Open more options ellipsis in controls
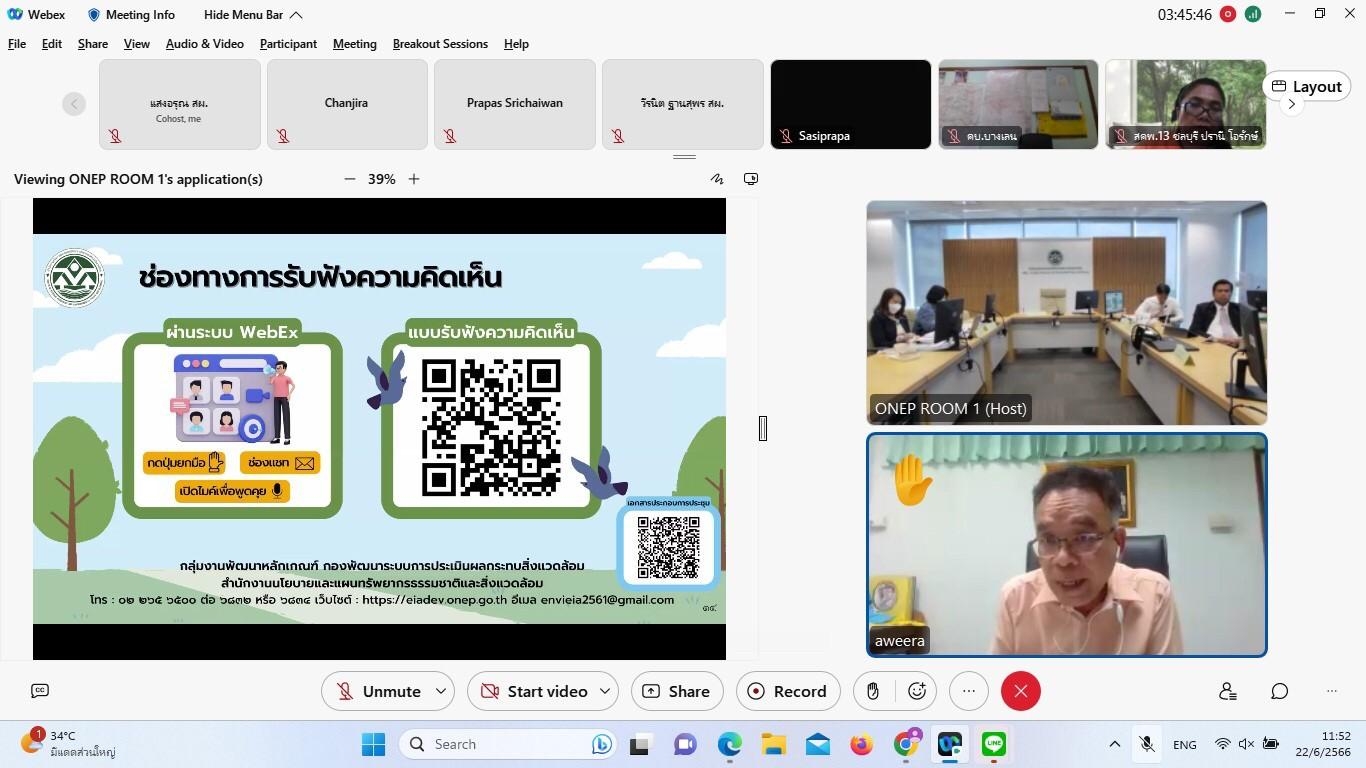Viewport: 1366px width, 768px height. click(968, 691)
